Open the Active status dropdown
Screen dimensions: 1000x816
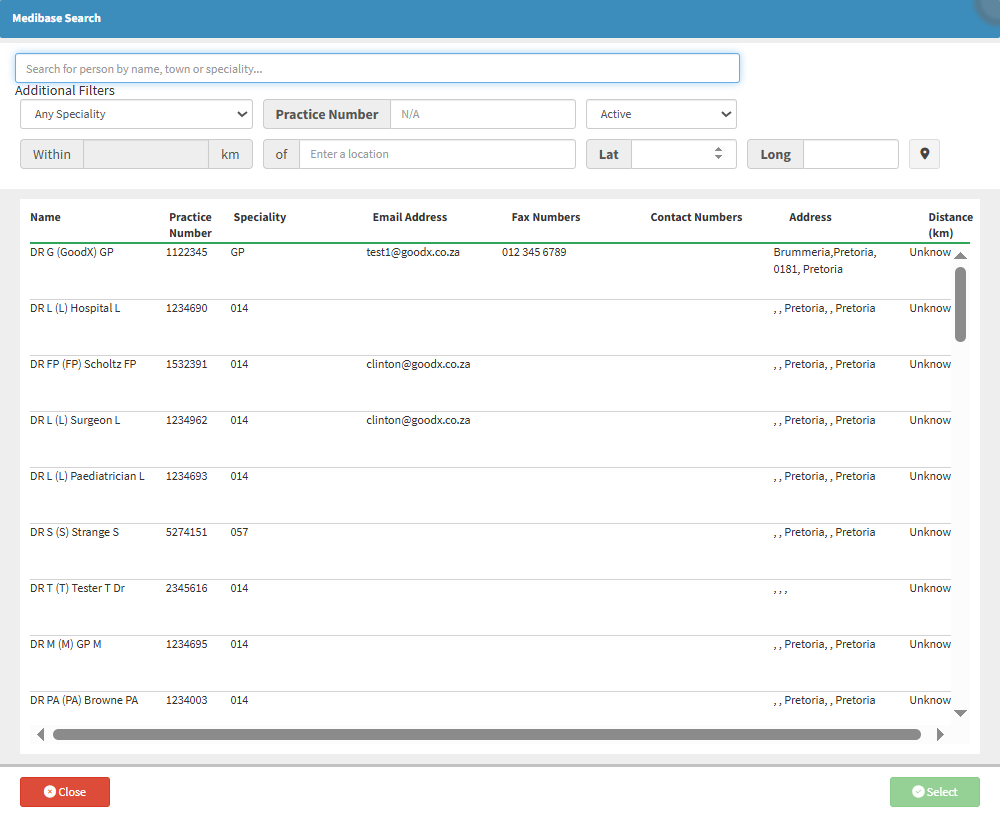661,114
